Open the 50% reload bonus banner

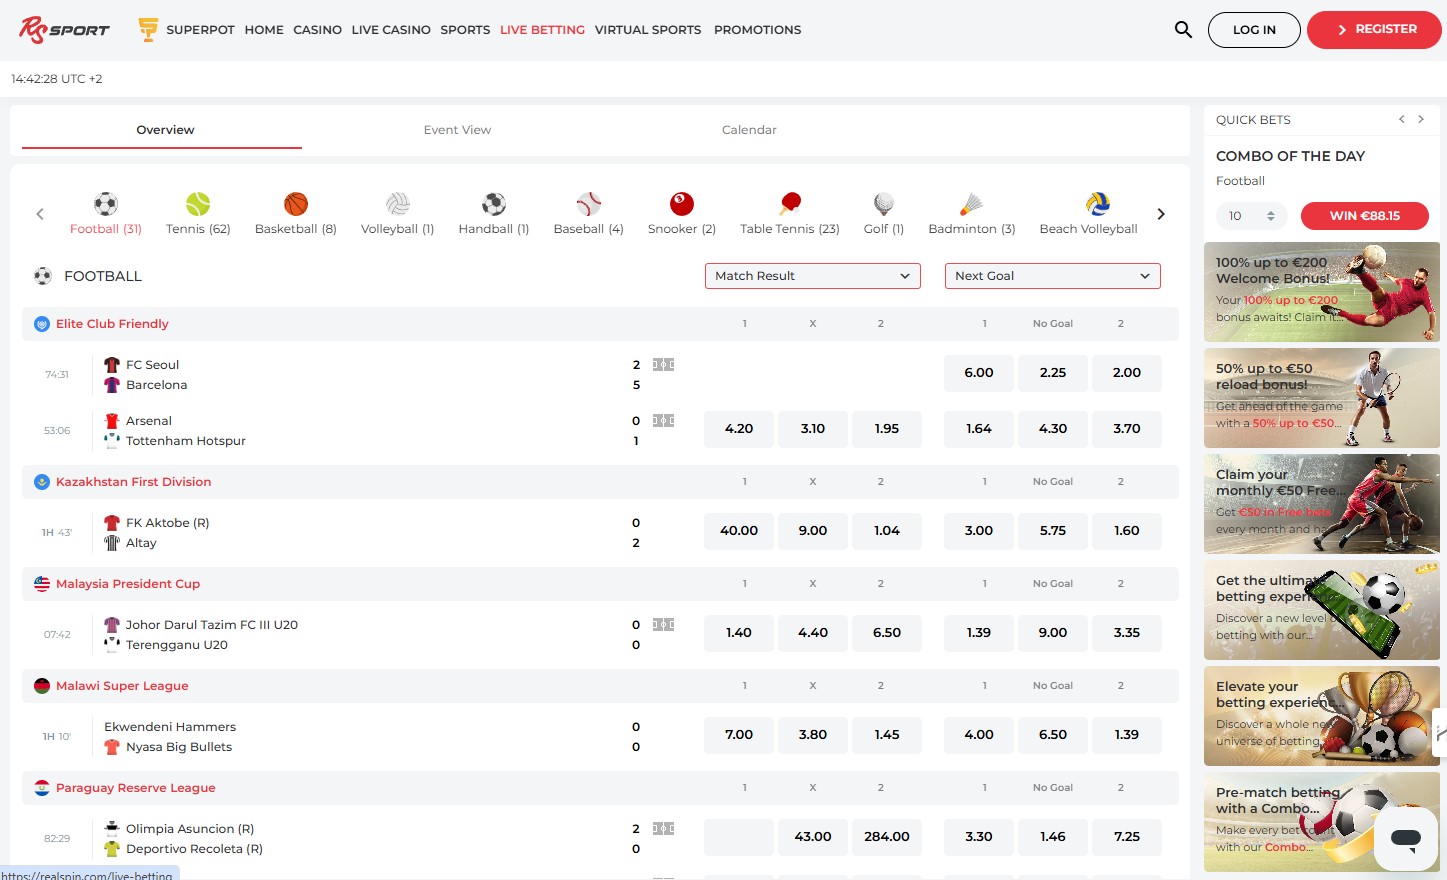pos(1322,398)
